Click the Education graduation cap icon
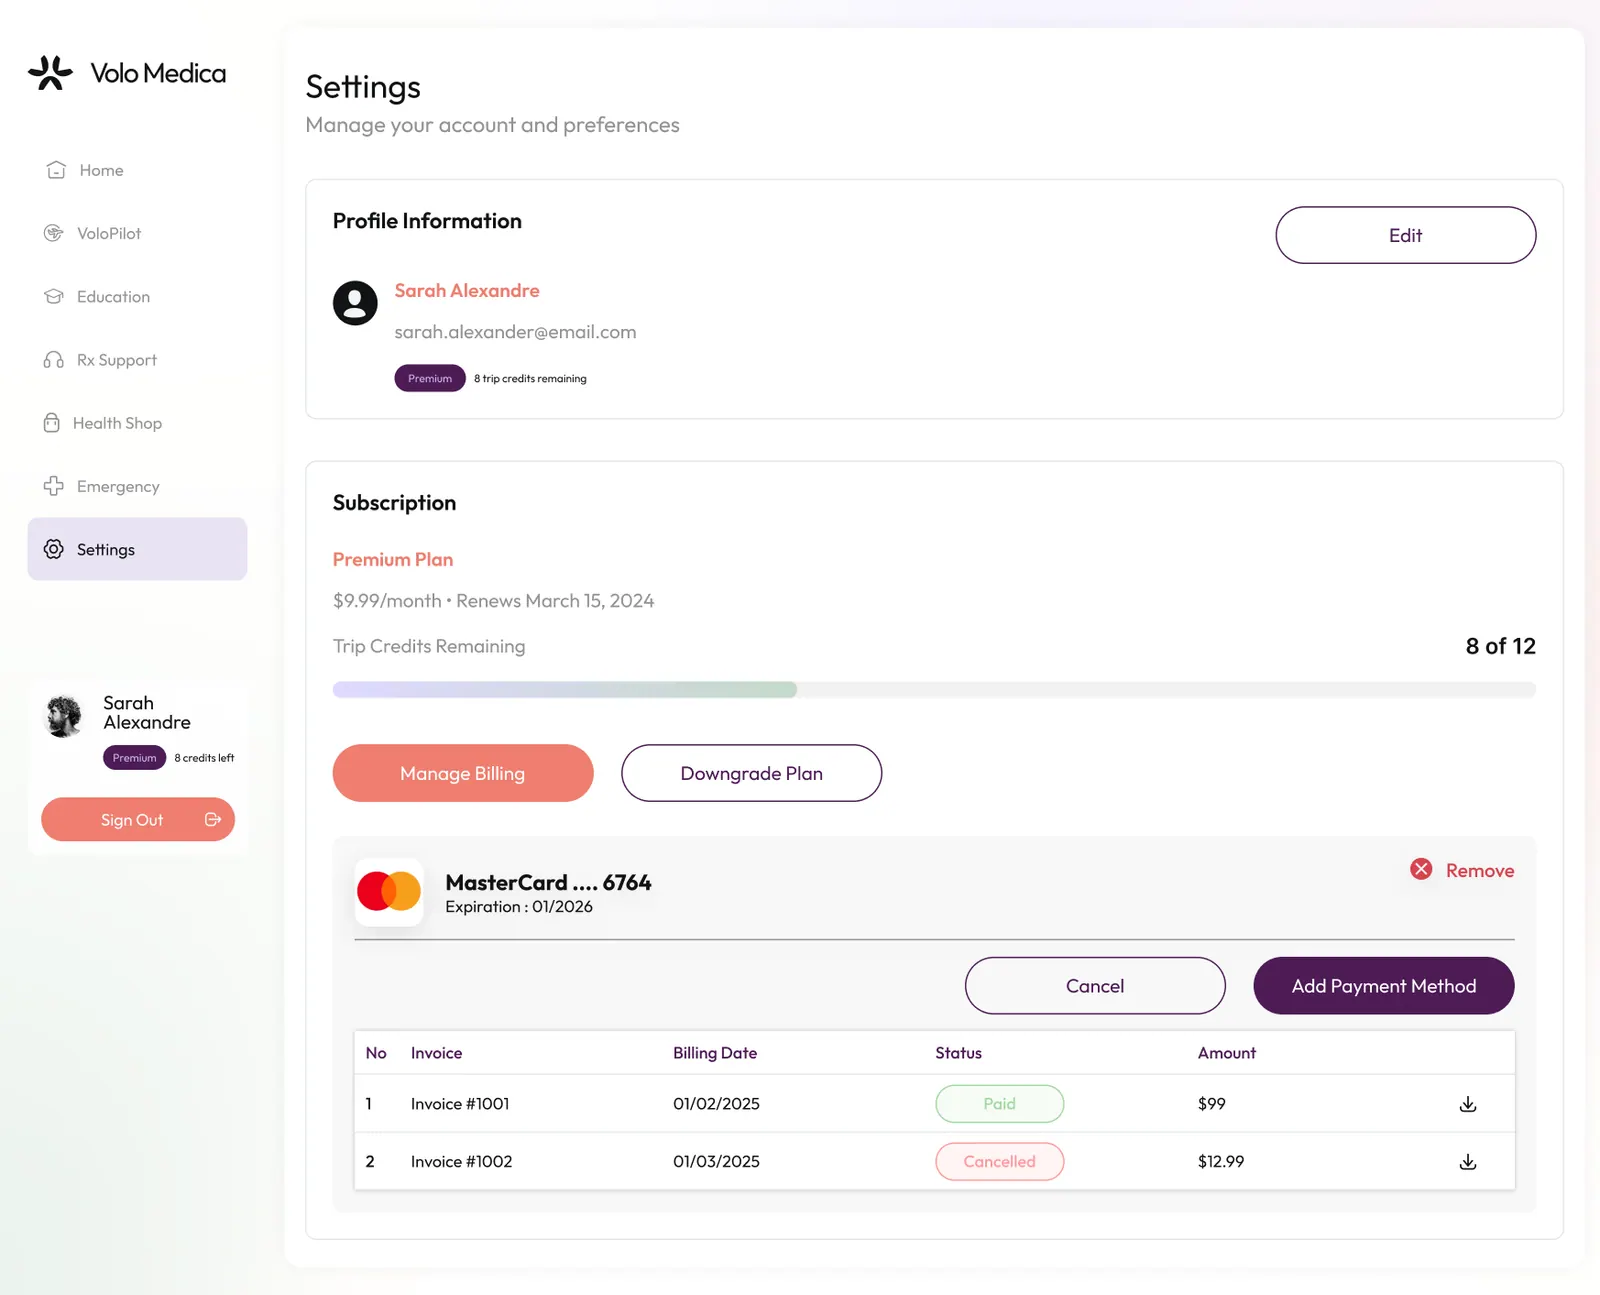Viewport: 1600px width, 1295px height. pos(54,296)
